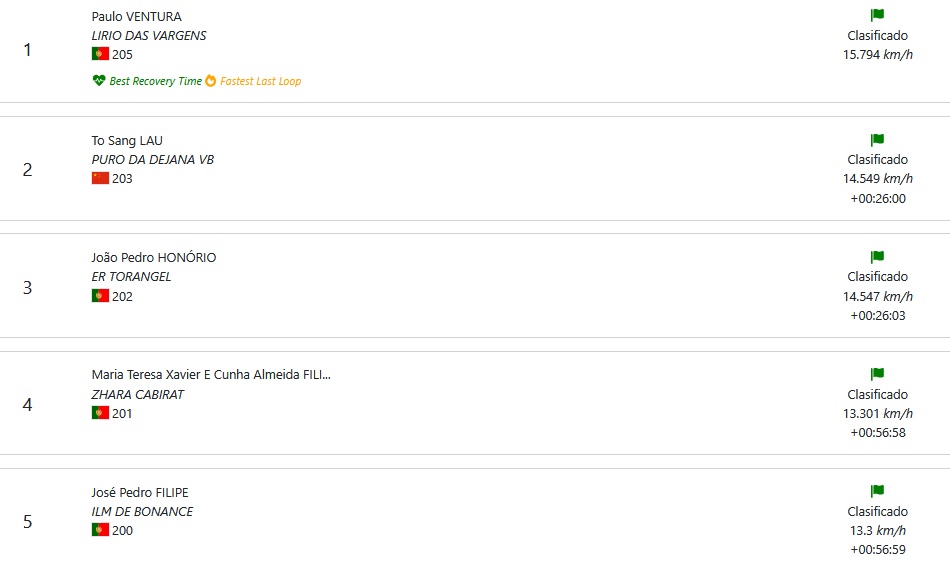This screenshot has width=950, height=563.
Task: Open horse LIRIO DAS VARGENS
Action: 149,36
